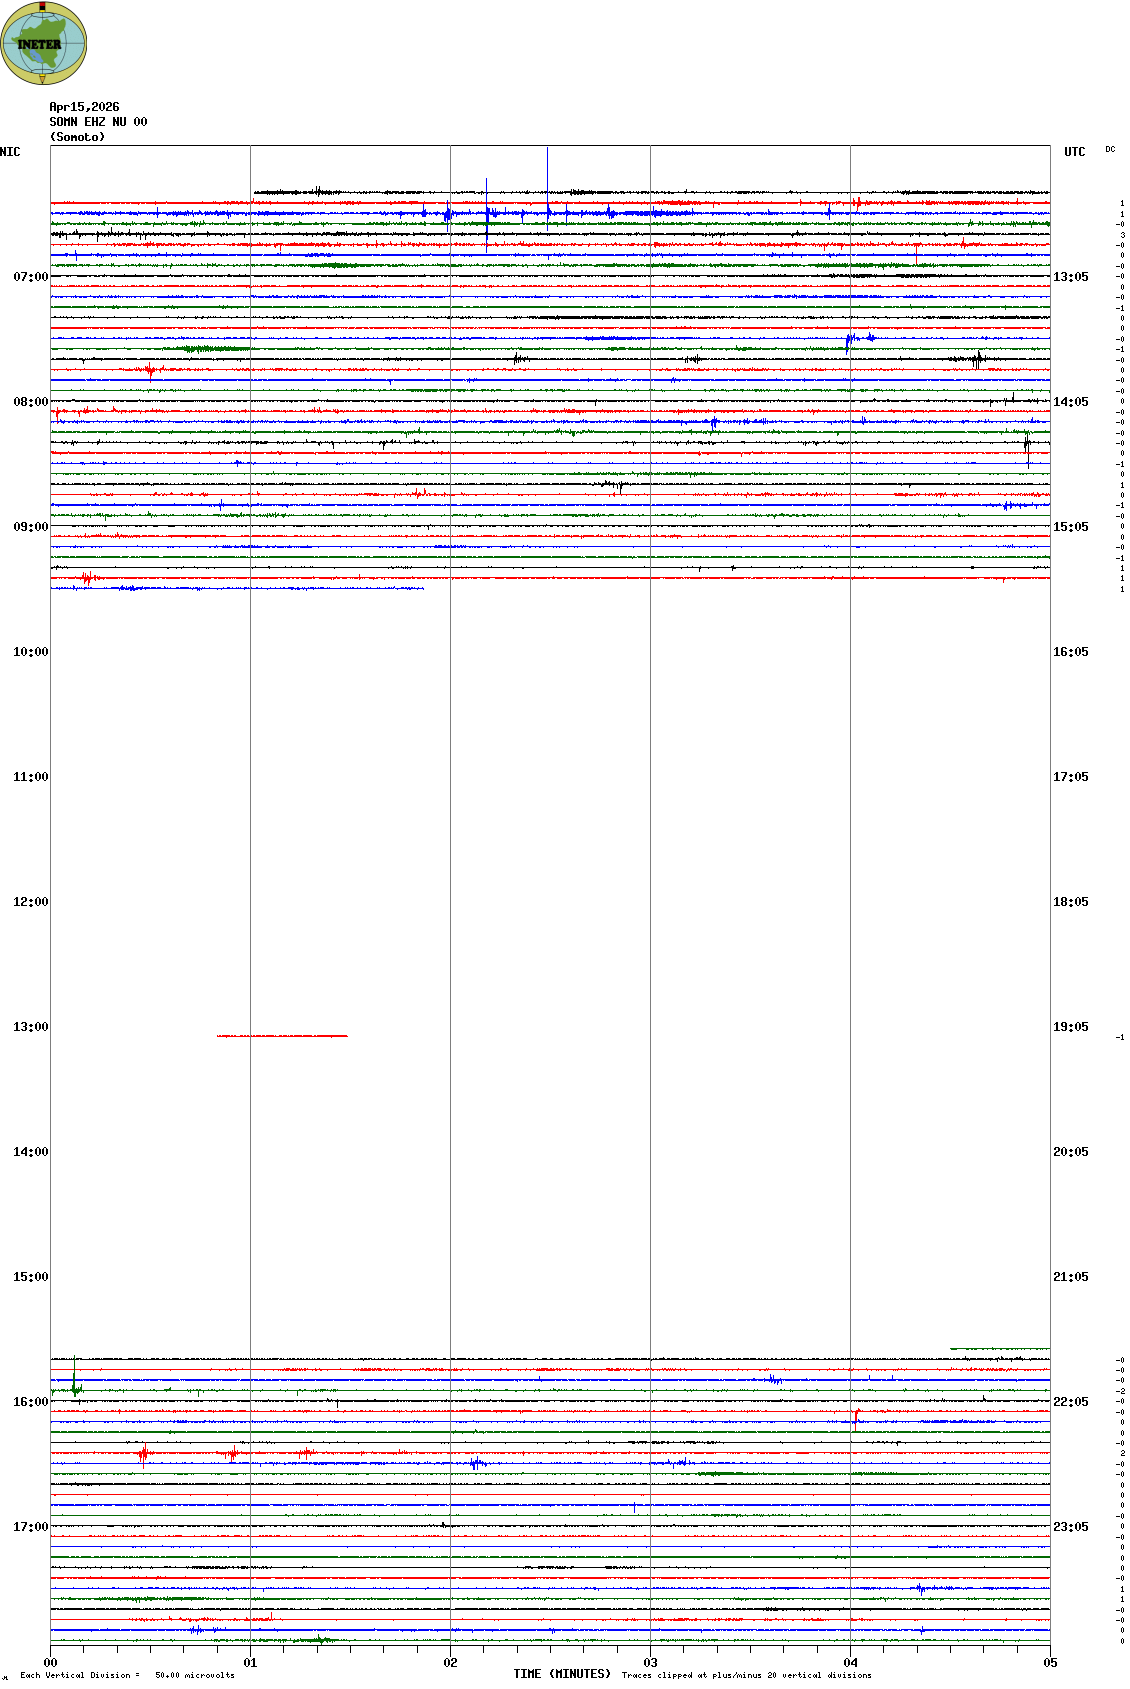The image size is (1130, 1689).
Task: Click the small DC column header
Action: tap(1110, 149)
